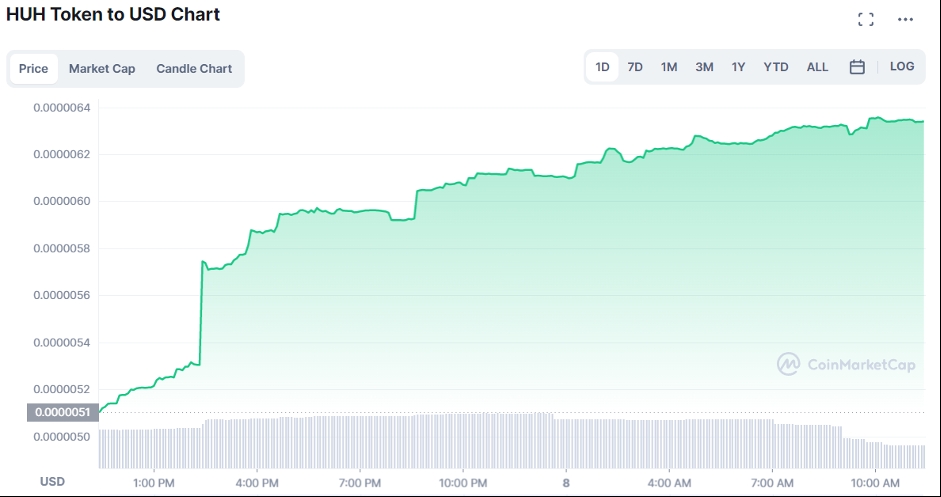The image size is (941, 497).
Task: Click the 0.0000051 price marker label
Action: (62, 412)
